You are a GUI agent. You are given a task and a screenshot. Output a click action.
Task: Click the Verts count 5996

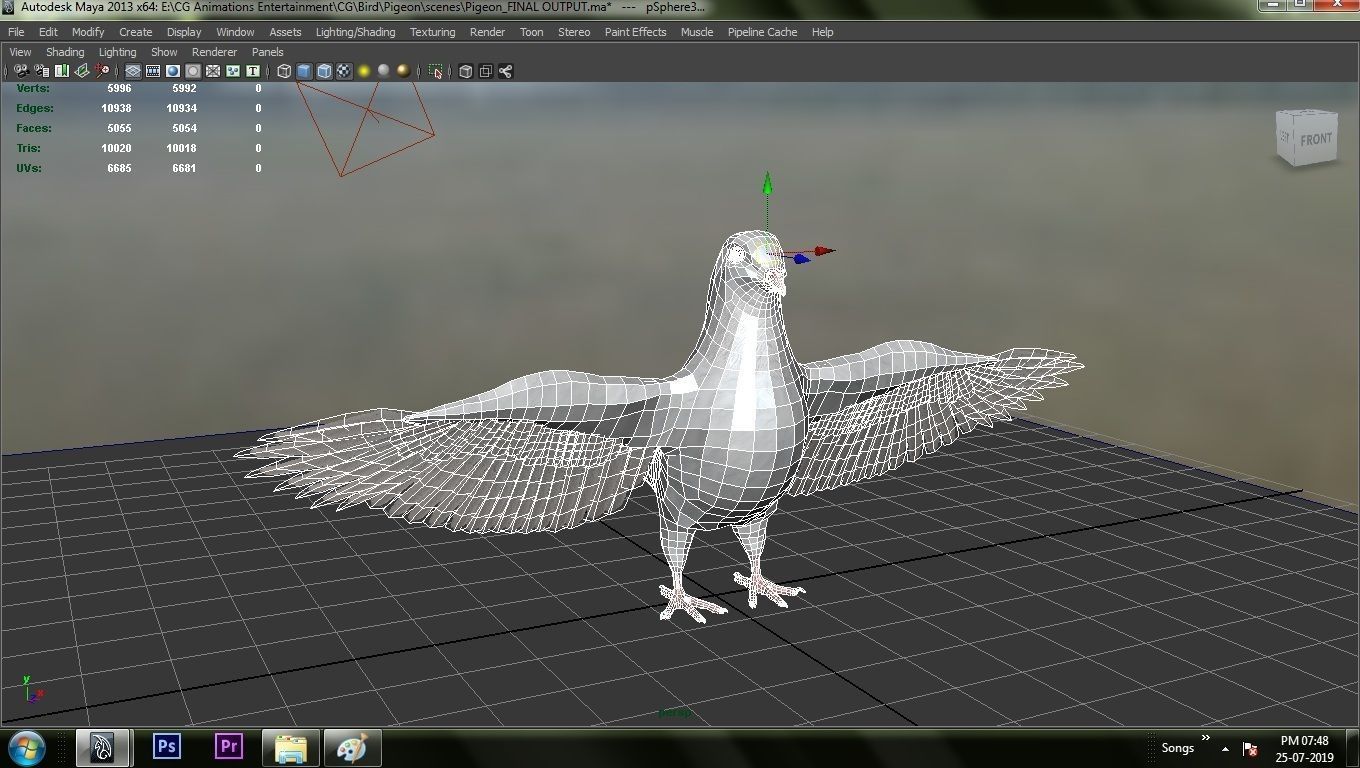coord(119,88)
